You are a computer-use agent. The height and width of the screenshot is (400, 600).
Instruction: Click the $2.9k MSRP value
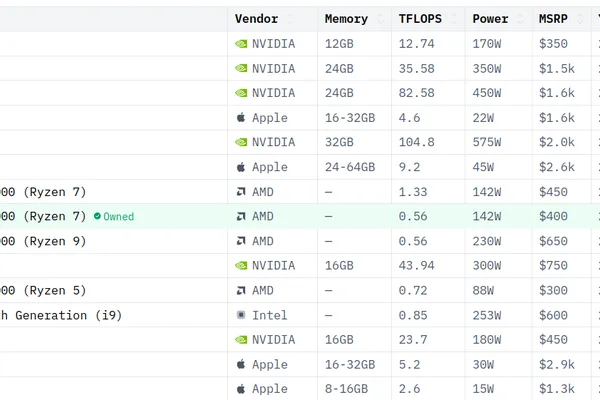[557, 364]
